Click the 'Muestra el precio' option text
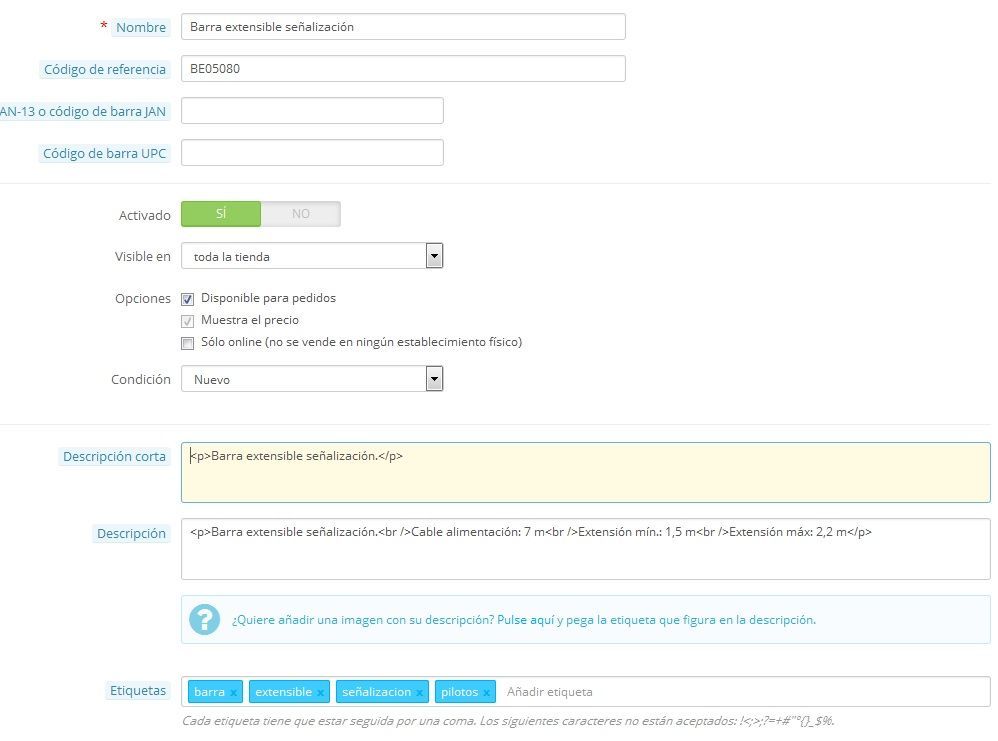998x741 pixels. tap(250, 320)
